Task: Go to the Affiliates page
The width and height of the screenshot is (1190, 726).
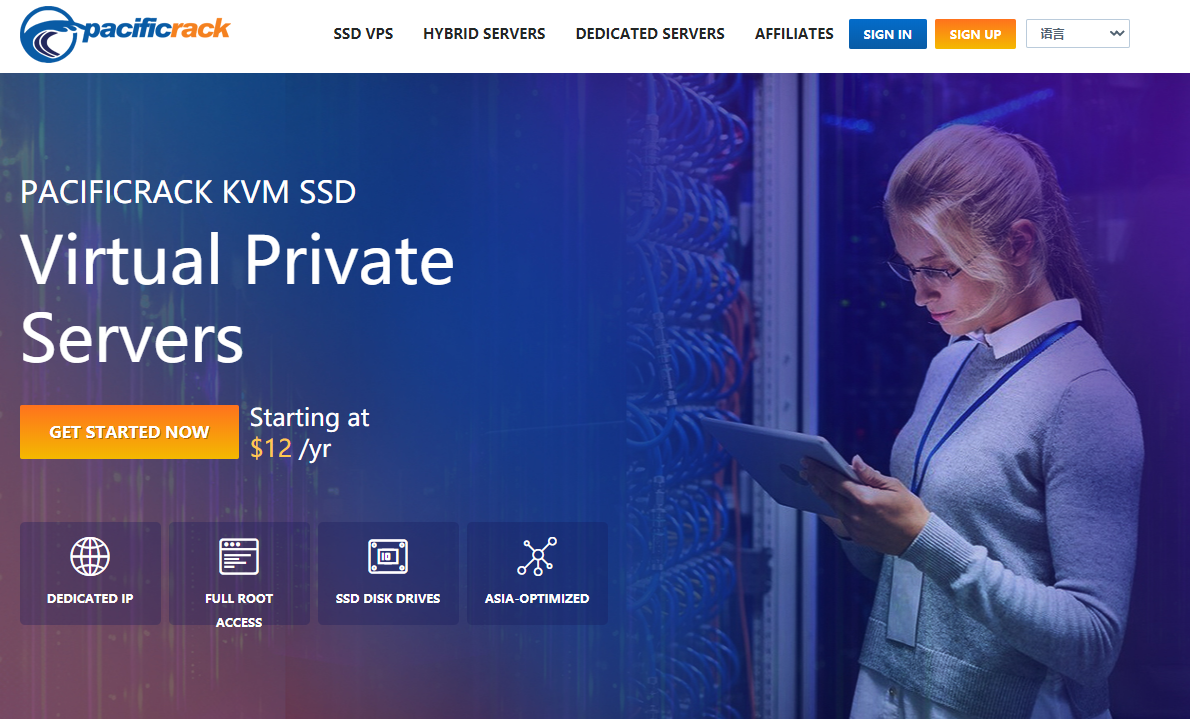Action: [x=794, y=34]
